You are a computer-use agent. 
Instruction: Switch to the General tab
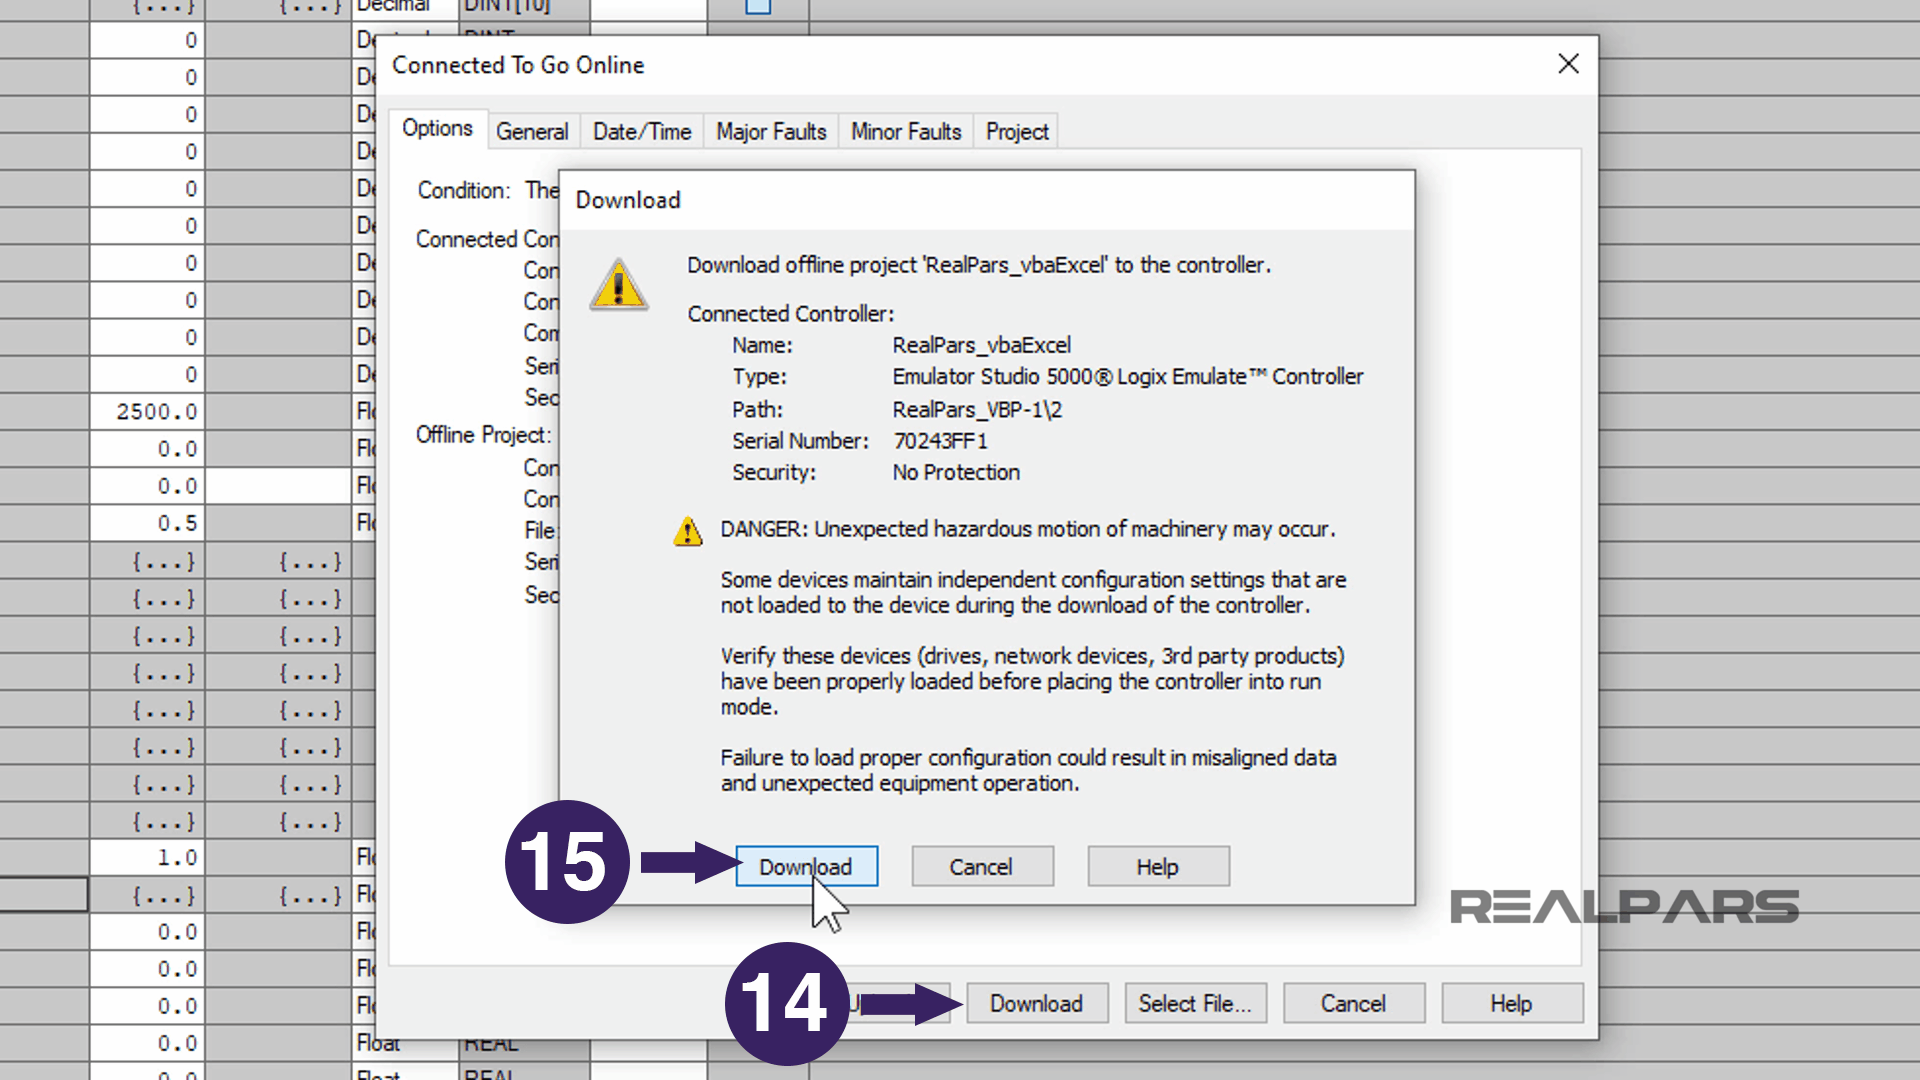[532, 131]
